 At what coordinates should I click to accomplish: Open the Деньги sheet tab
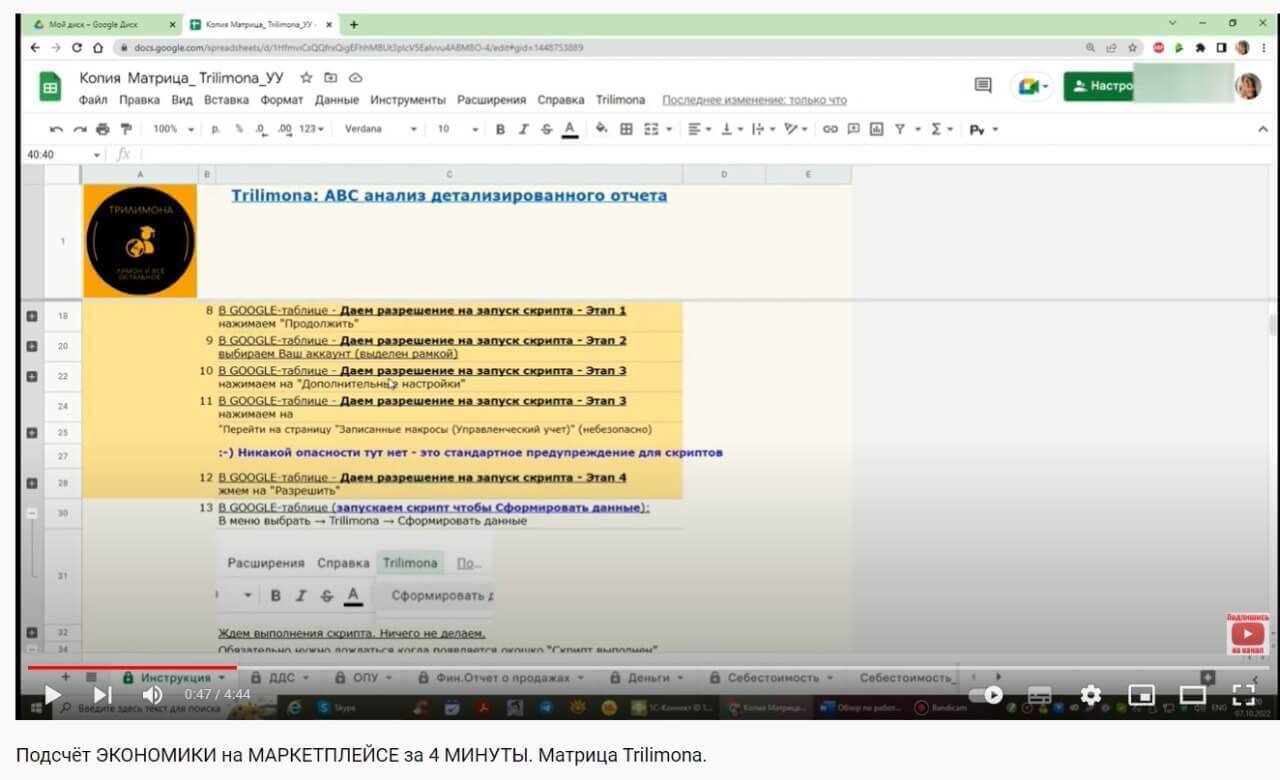click(646, 678)
